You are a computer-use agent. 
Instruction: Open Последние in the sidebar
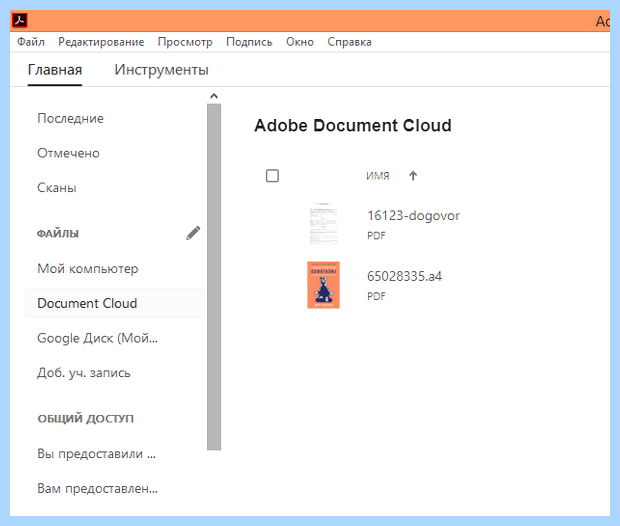click(x=70, y=118)
